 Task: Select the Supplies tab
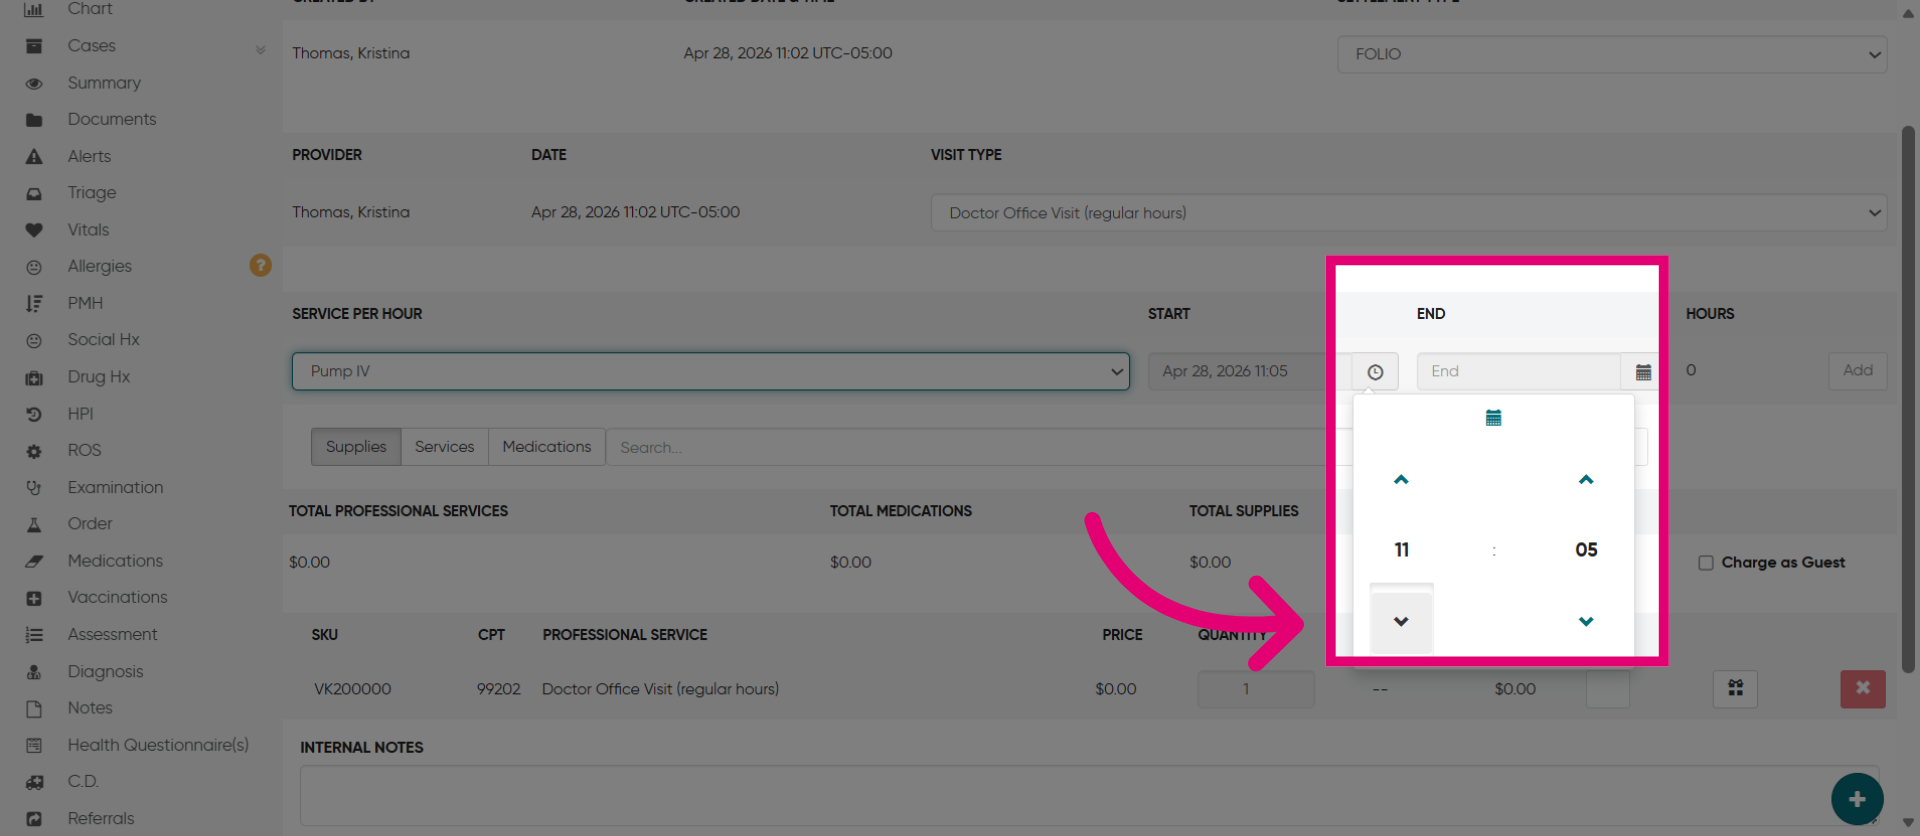pos(356,447)
